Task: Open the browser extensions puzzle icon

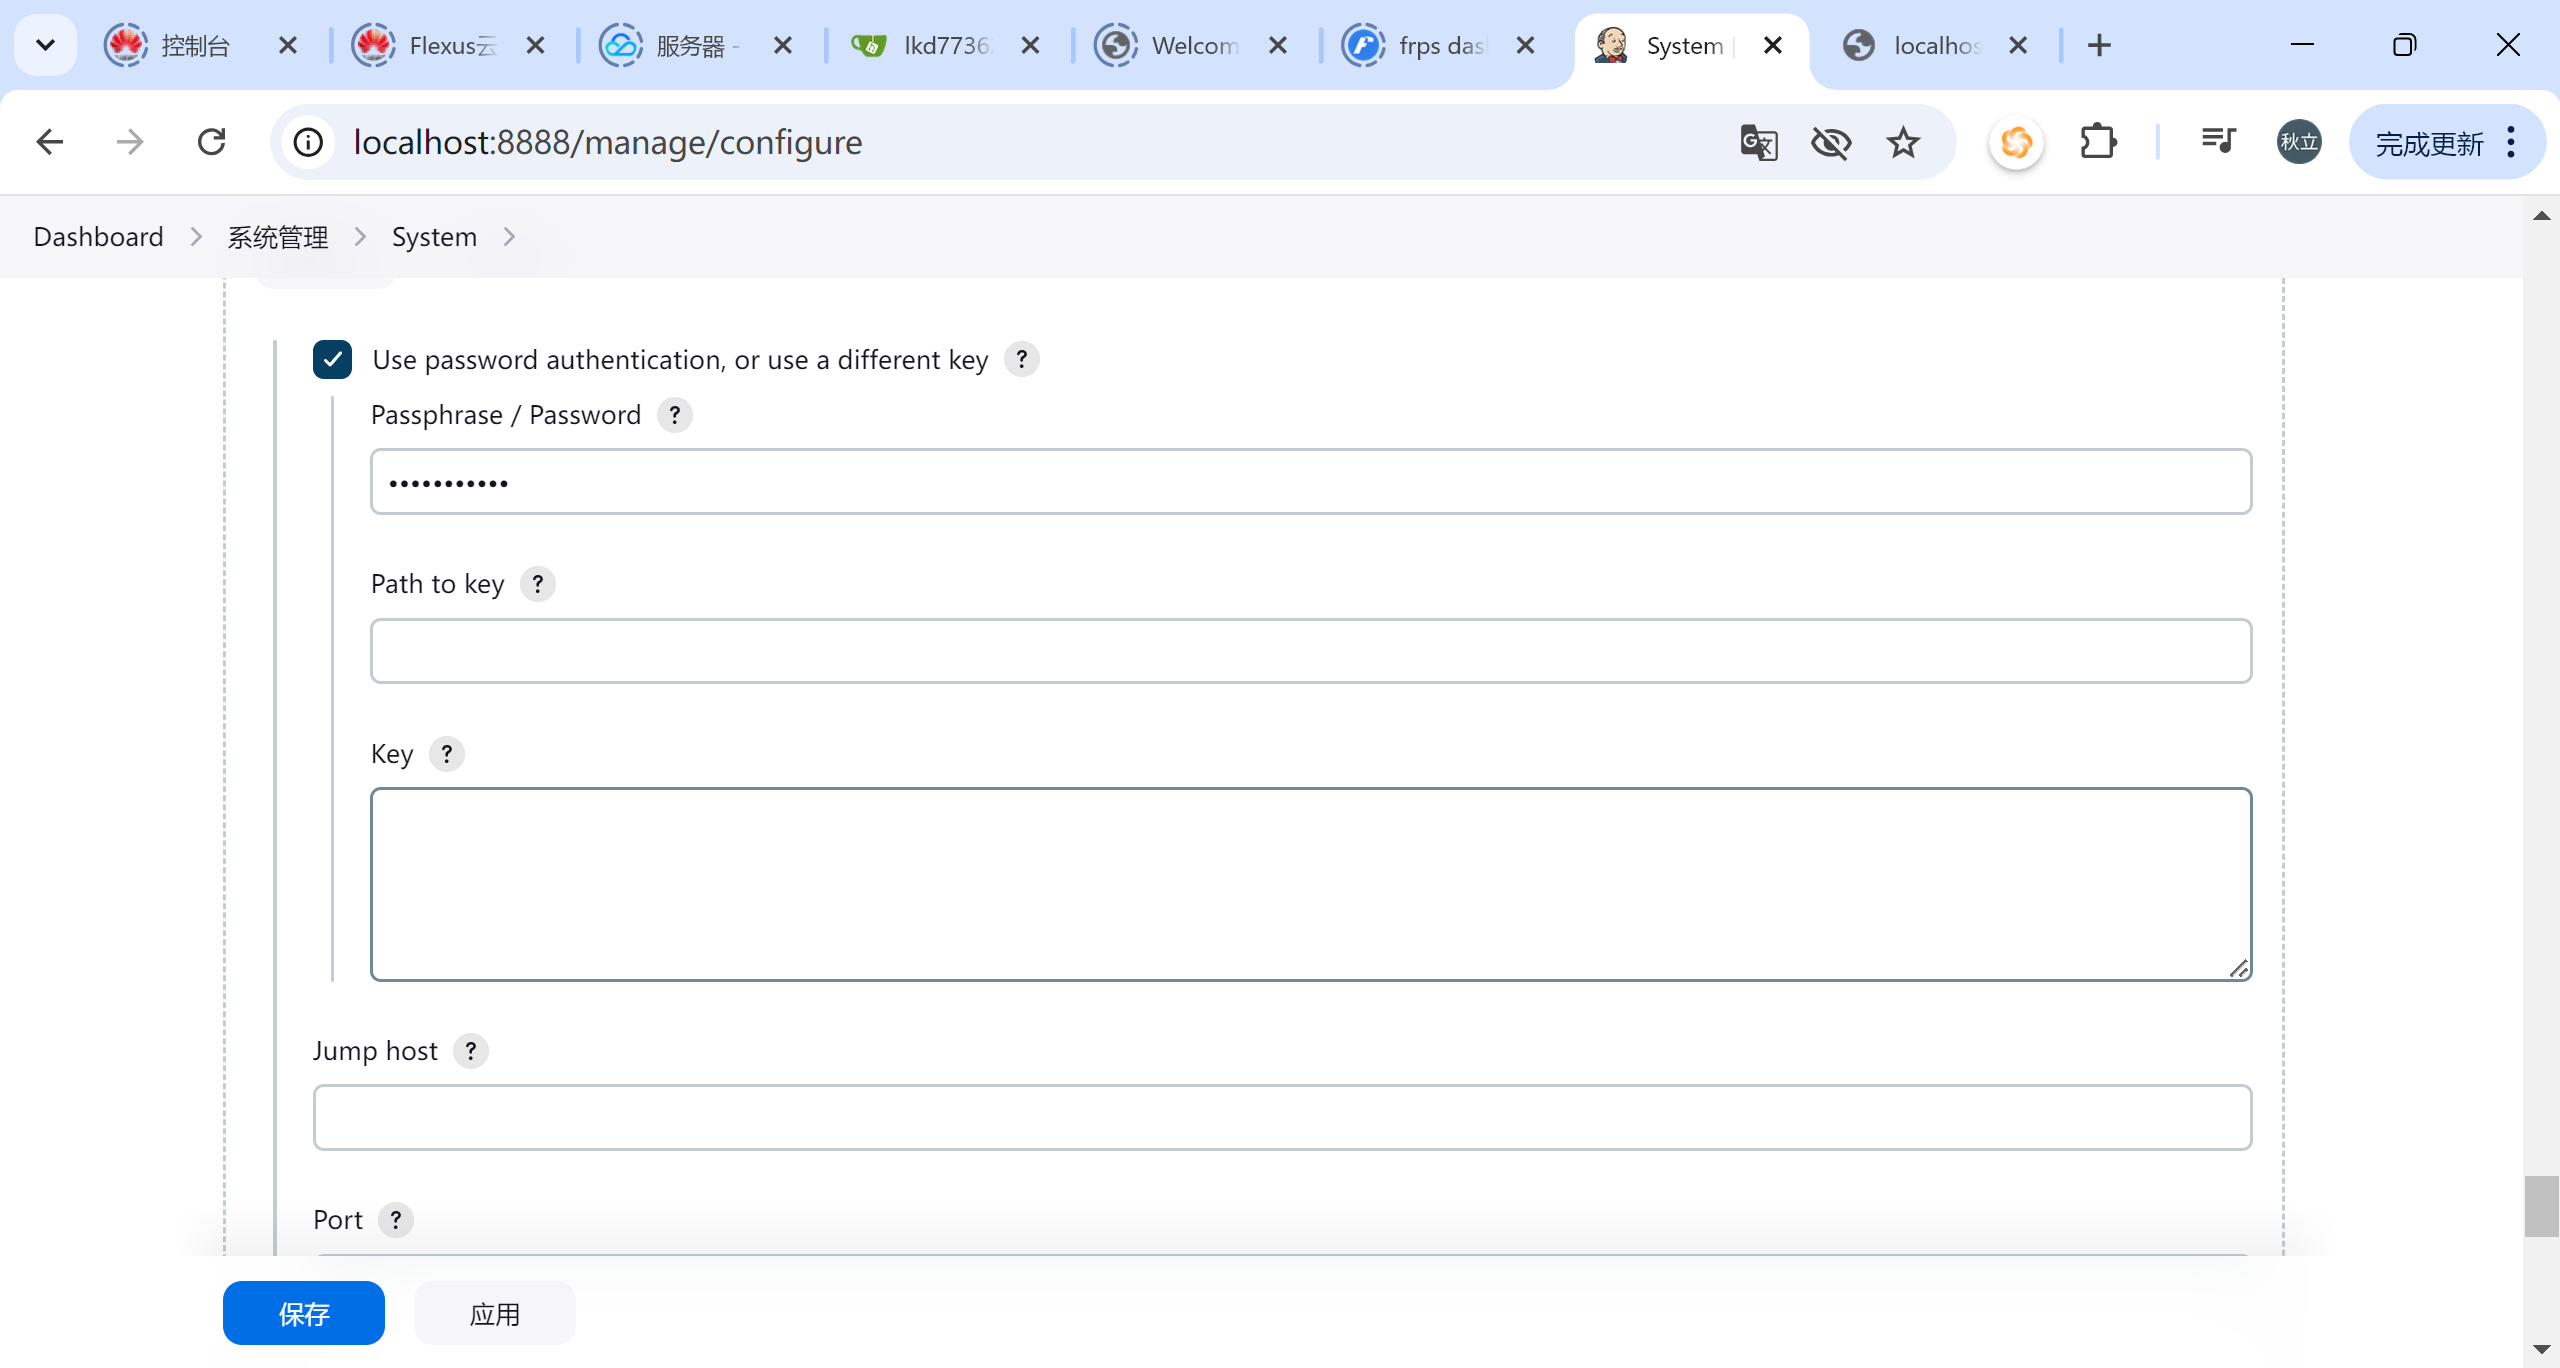Action: tap(2097, 143)
